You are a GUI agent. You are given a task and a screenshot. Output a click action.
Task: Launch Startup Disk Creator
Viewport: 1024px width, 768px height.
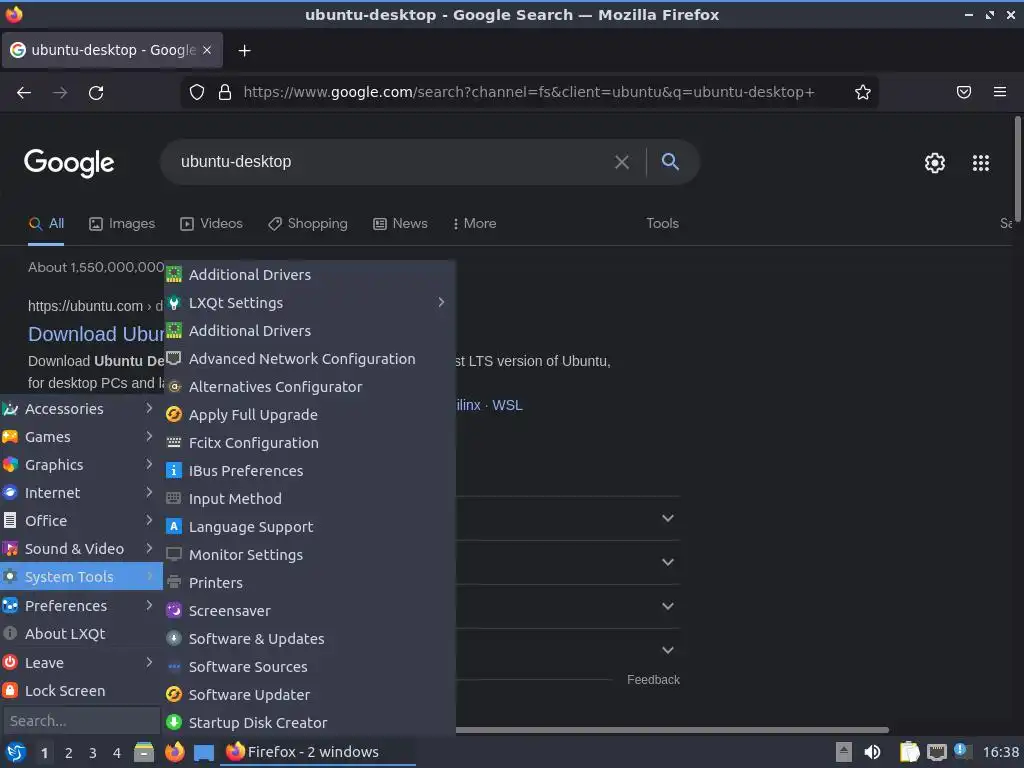(x=310, y=723)
